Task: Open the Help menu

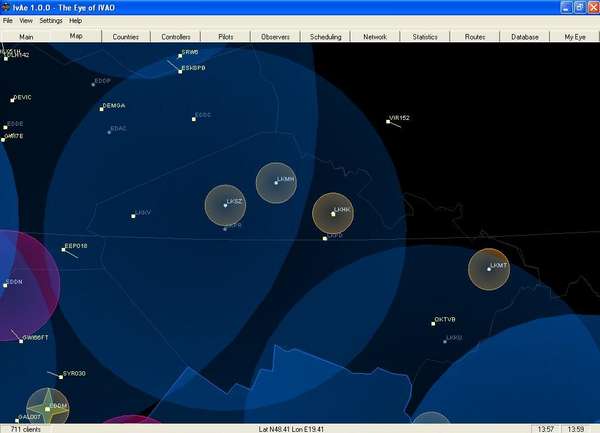Action: point(75,21)
